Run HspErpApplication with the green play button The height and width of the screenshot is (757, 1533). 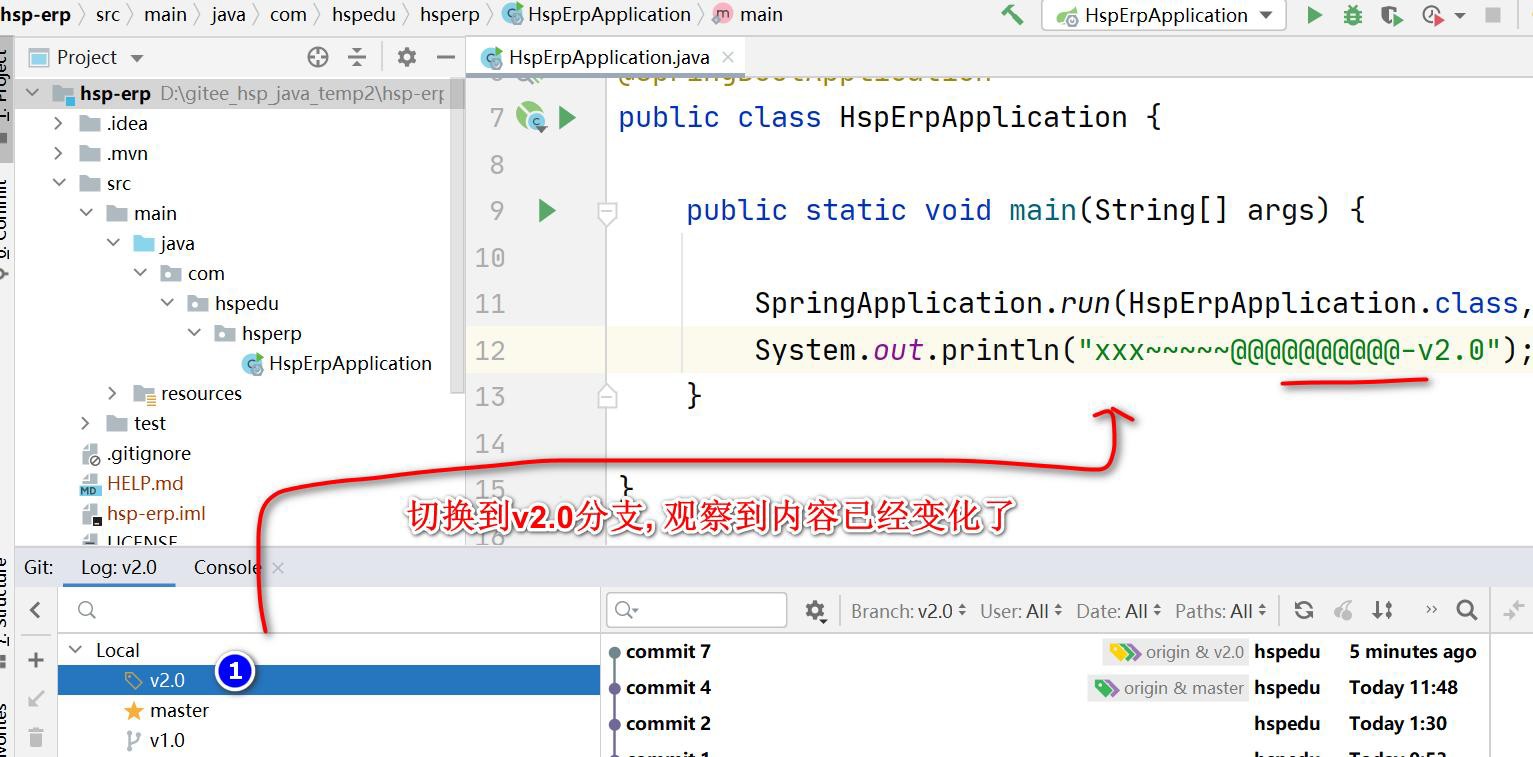(x=1314, y=15)
